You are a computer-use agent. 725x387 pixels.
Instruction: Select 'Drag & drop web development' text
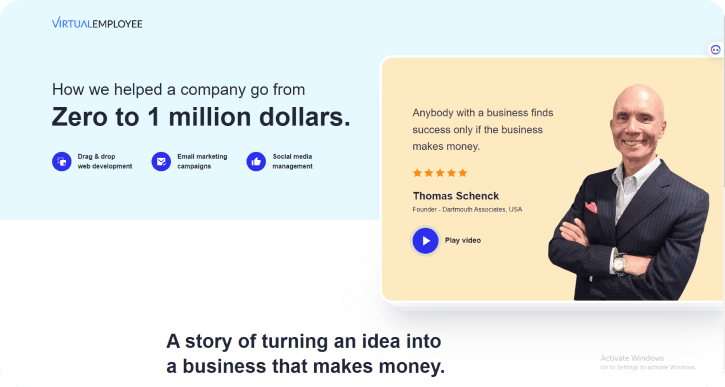[x=105, y=161]
